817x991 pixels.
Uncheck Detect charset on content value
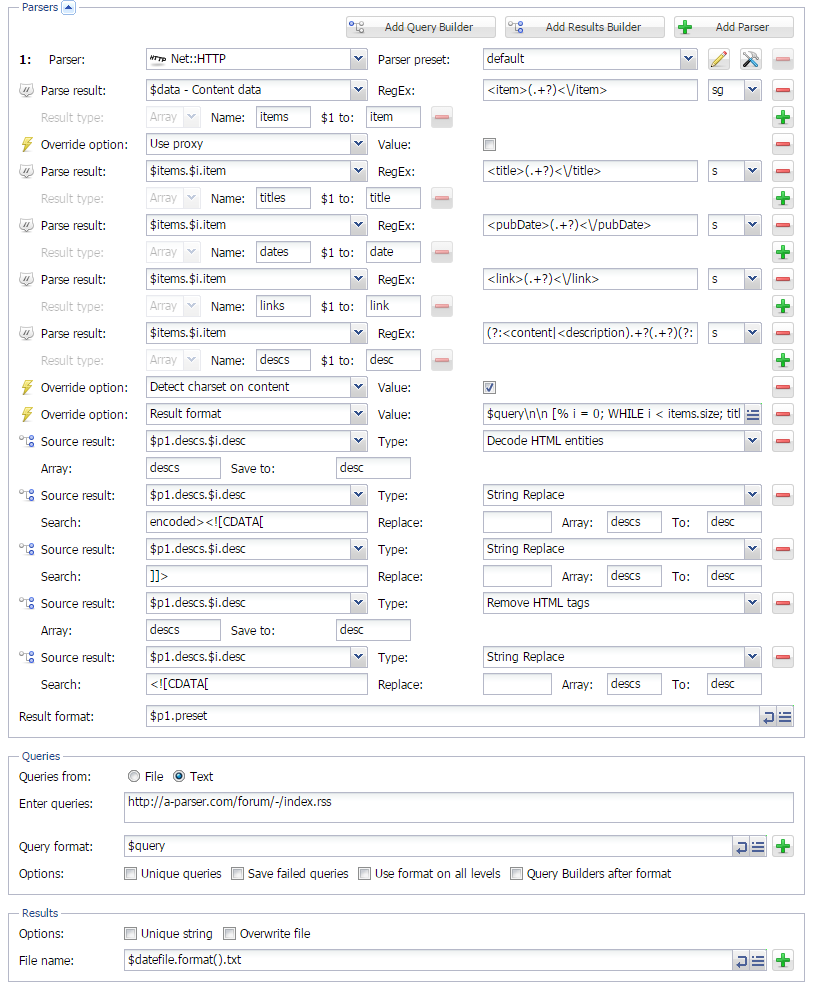pos(489,388)
